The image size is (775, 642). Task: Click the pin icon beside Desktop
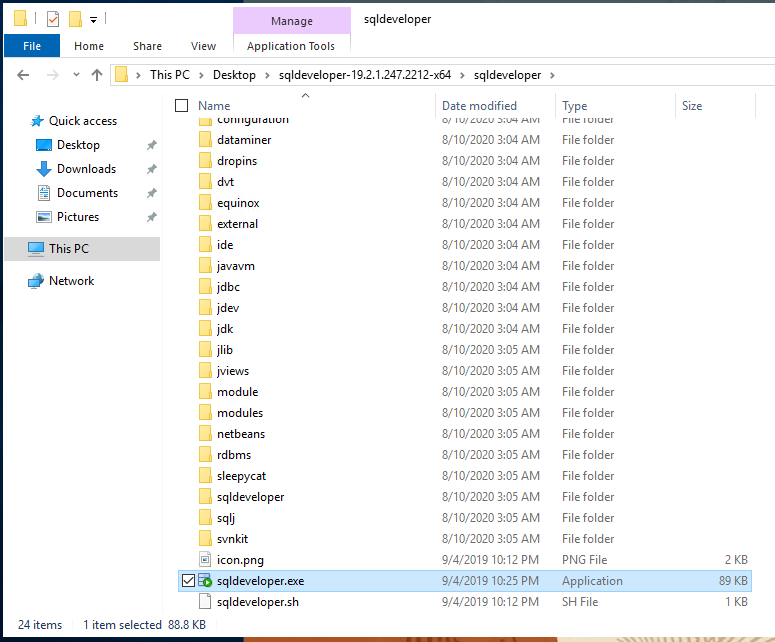[x=152, y=145]
